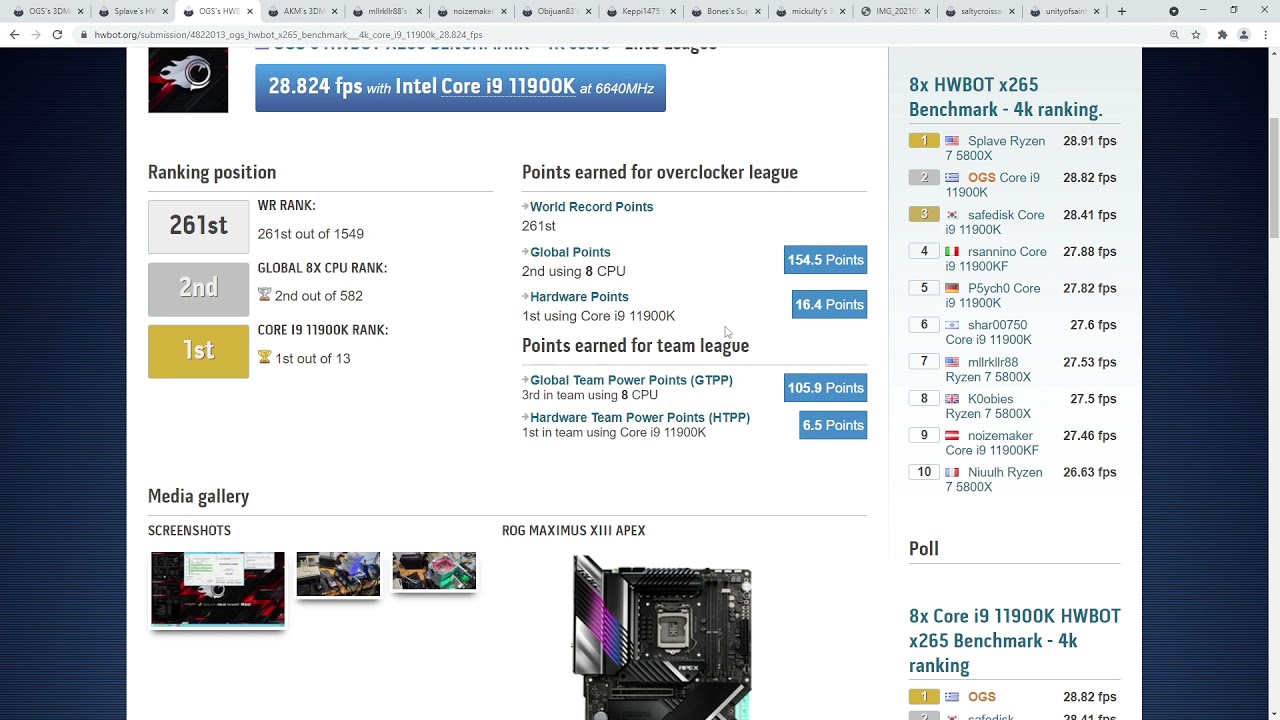Open zoom control in address bar

tap(1174, 34)
